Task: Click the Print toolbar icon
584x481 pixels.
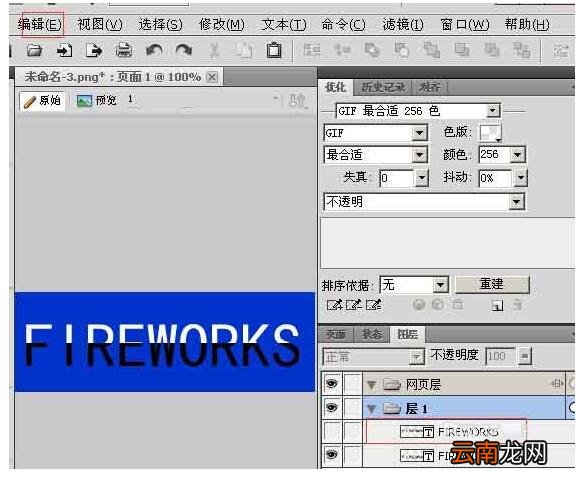Action: (124, 50)
